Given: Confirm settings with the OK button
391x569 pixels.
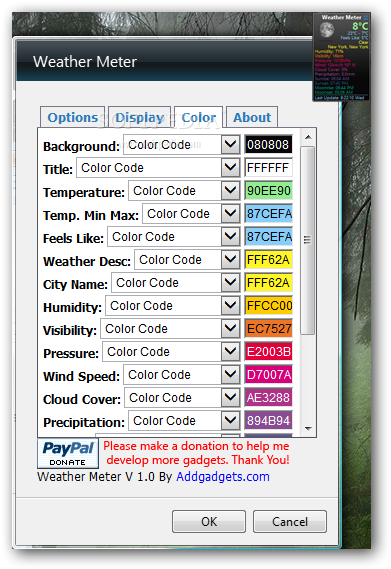Looking at the screenshot, I should click(x=209, y=521).
